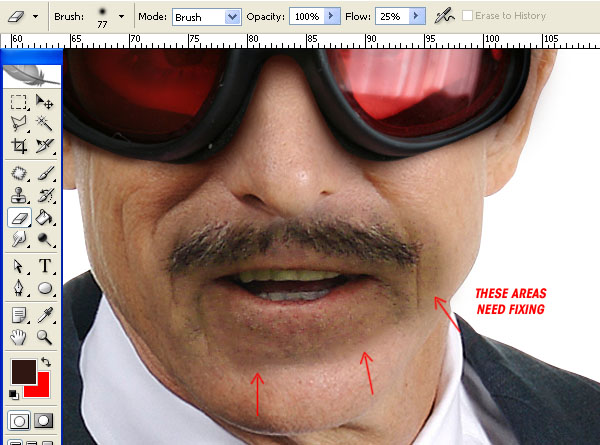Click the Flow 25% input field
The width and height of the screenshot is (600, 445).
click(x=392, y=16)
